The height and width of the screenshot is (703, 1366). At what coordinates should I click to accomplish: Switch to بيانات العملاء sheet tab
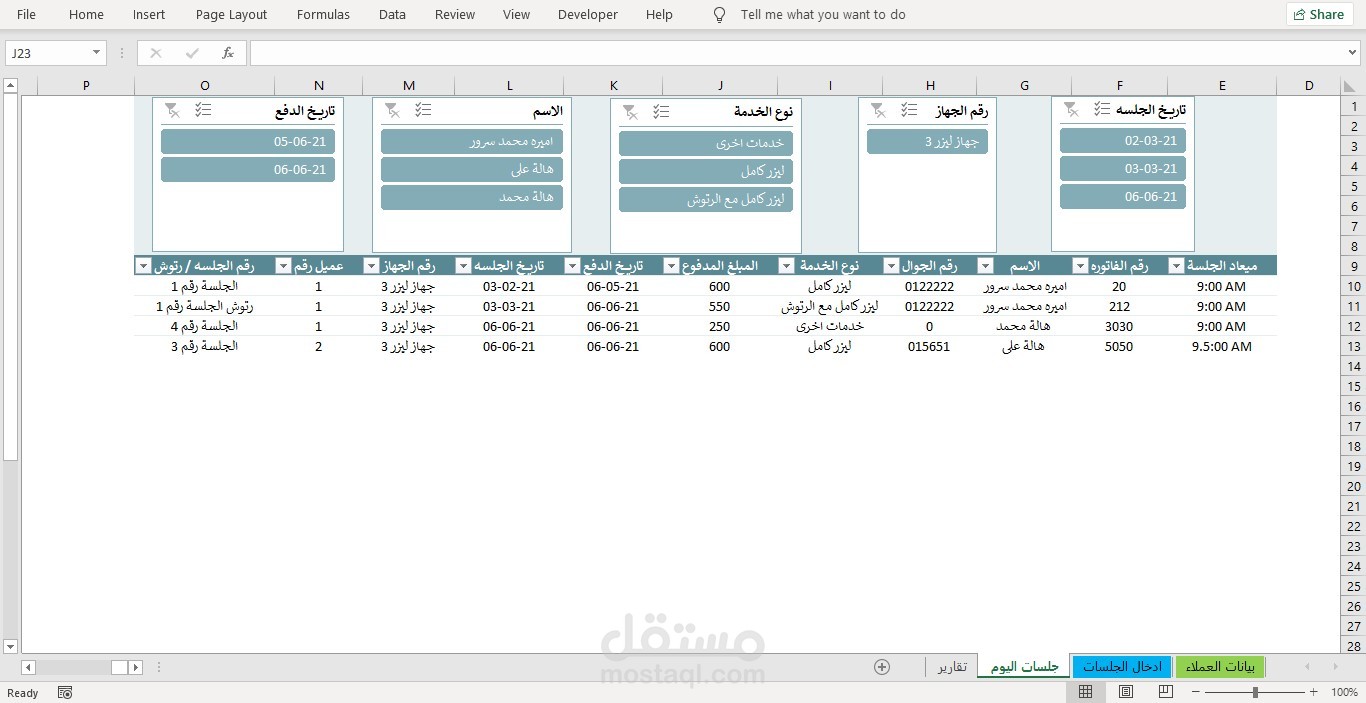tap(1221, 667)
